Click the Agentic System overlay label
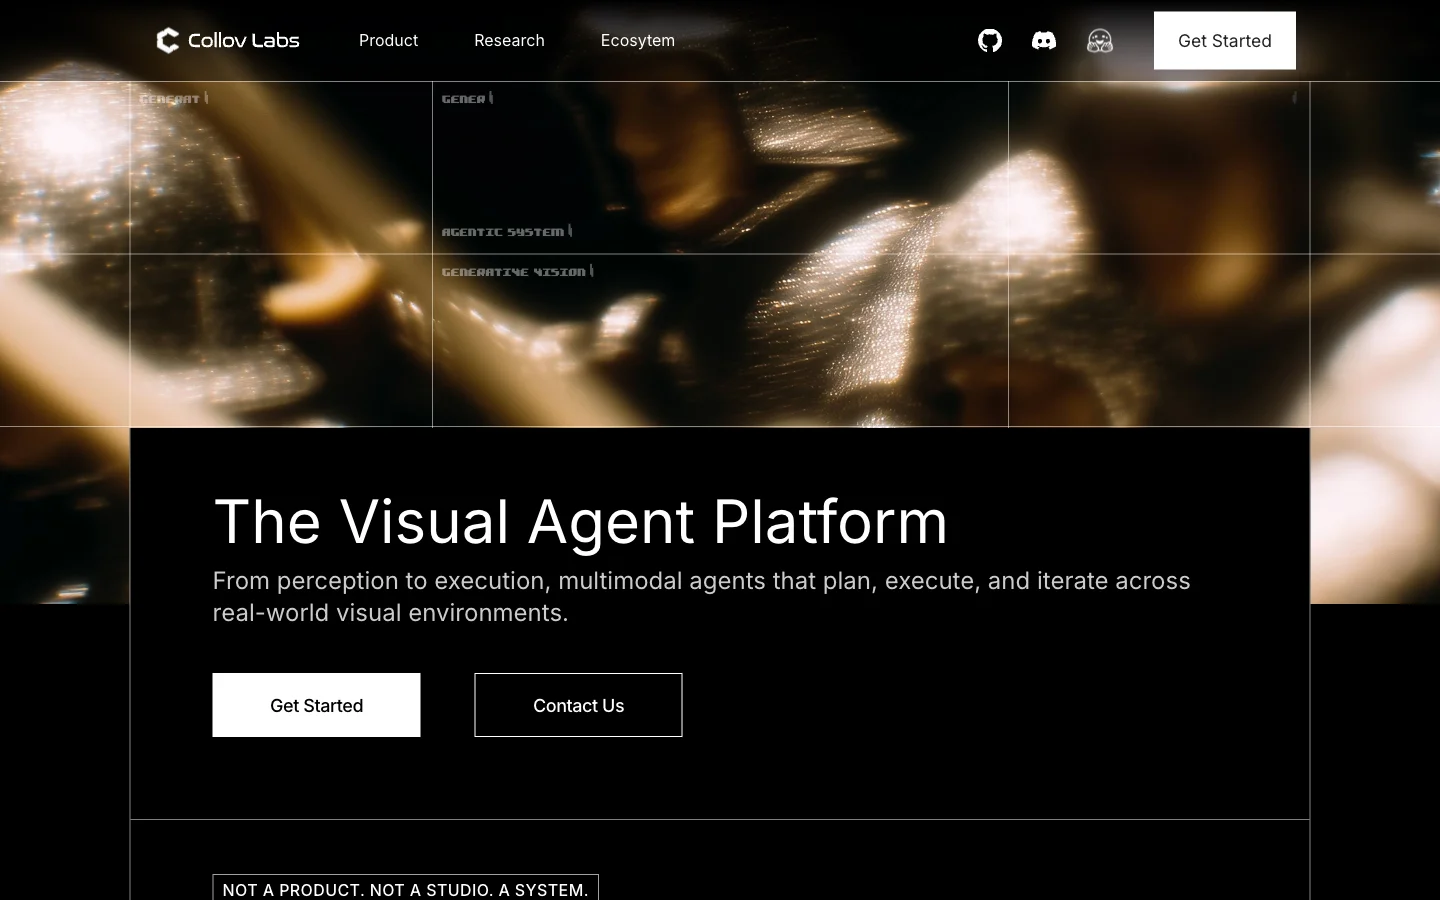1440x900 pixels. click(x=503, y=232)
